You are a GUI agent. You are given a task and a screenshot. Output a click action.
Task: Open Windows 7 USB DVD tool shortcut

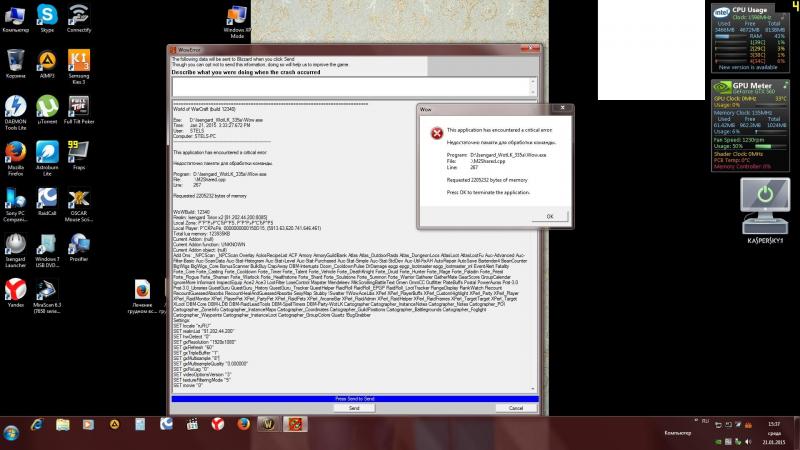47,251
